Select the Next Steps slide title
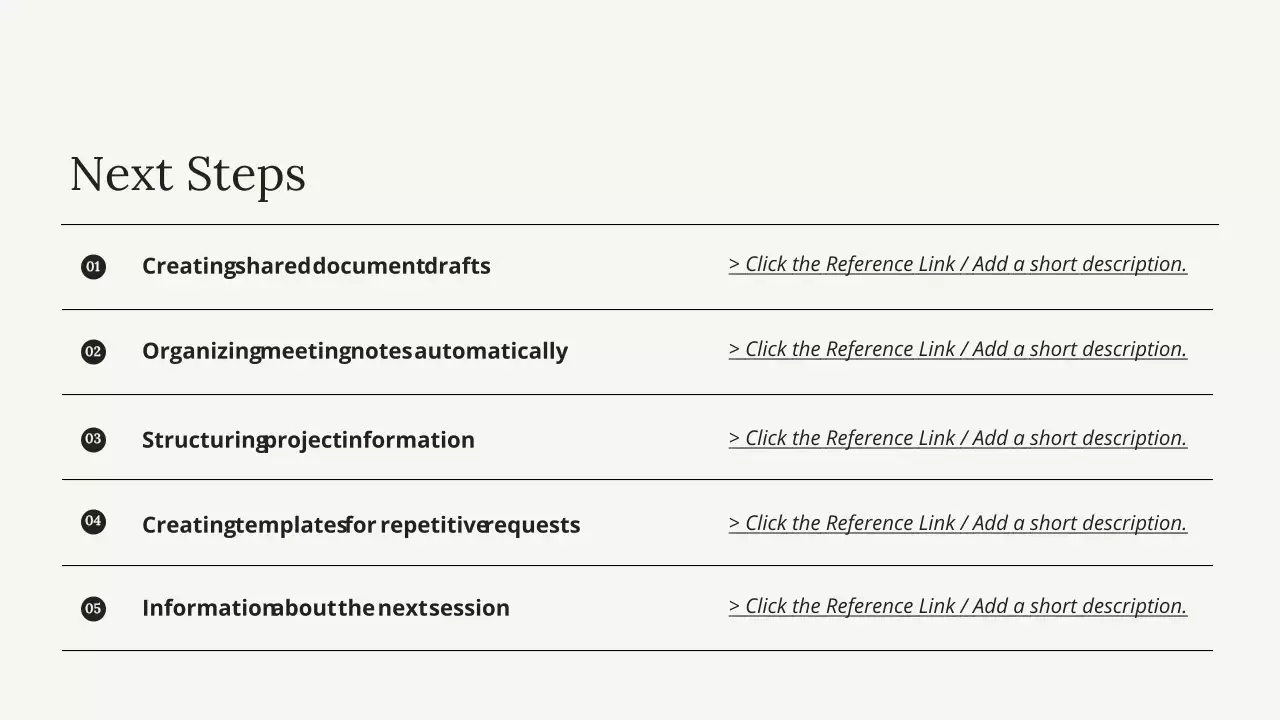1280x720 pixels. (188, 174)
